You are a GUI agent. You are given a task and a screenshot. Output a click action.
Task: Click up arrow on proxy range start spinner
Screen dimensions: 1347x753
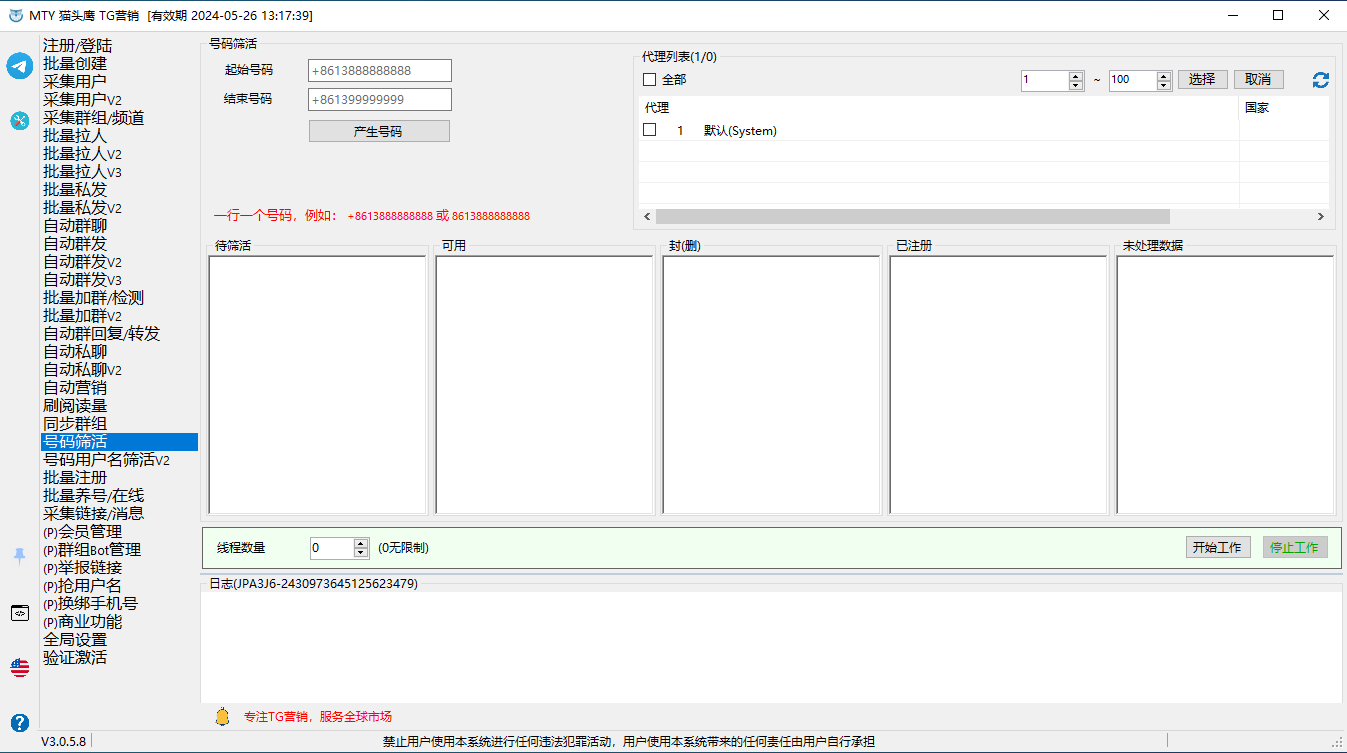1076,76
